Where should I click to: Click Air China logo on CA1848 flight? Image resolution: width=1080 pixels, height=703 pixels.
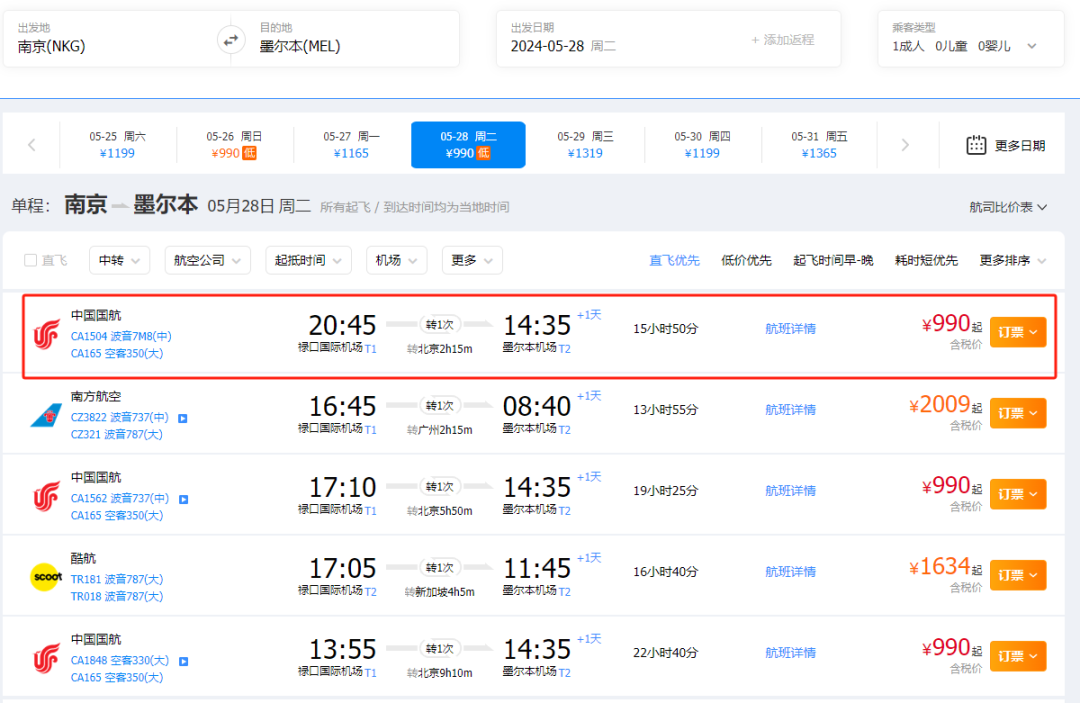[x=47, y=658]
